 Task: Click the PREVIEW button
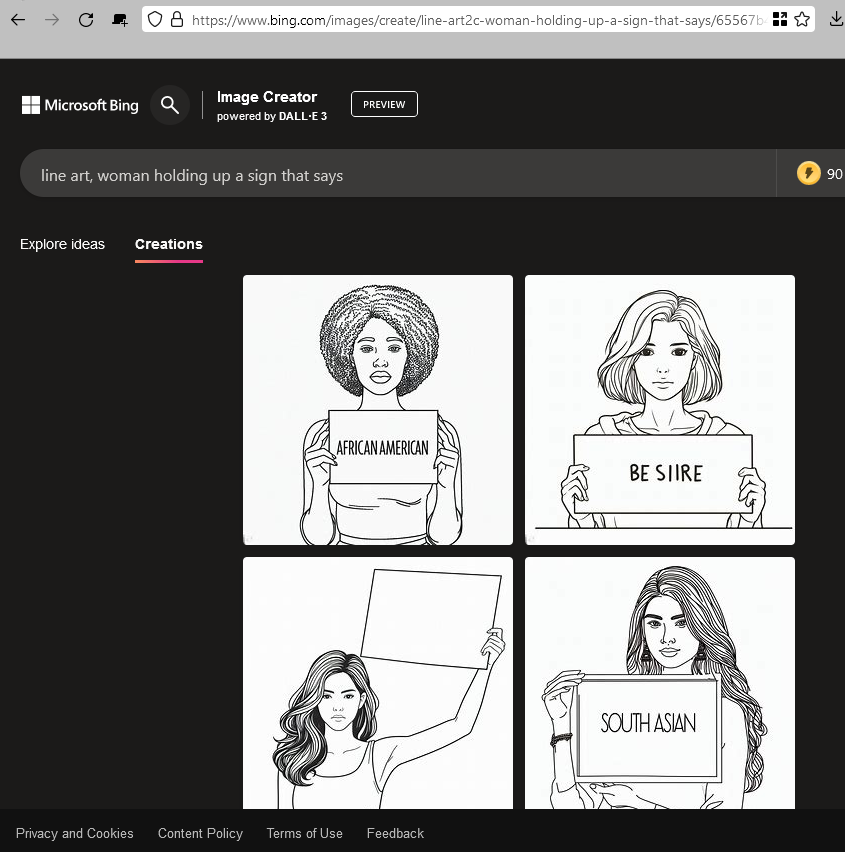384,104
